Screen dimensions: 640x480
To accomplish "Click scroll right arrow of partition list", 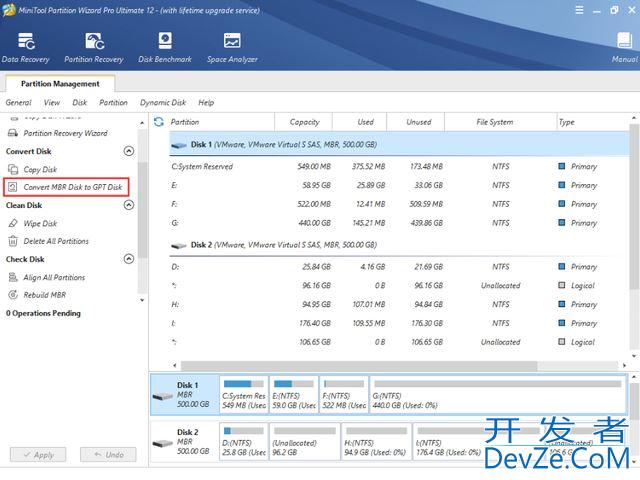I will pyautogui.click(x=624, y=365).
